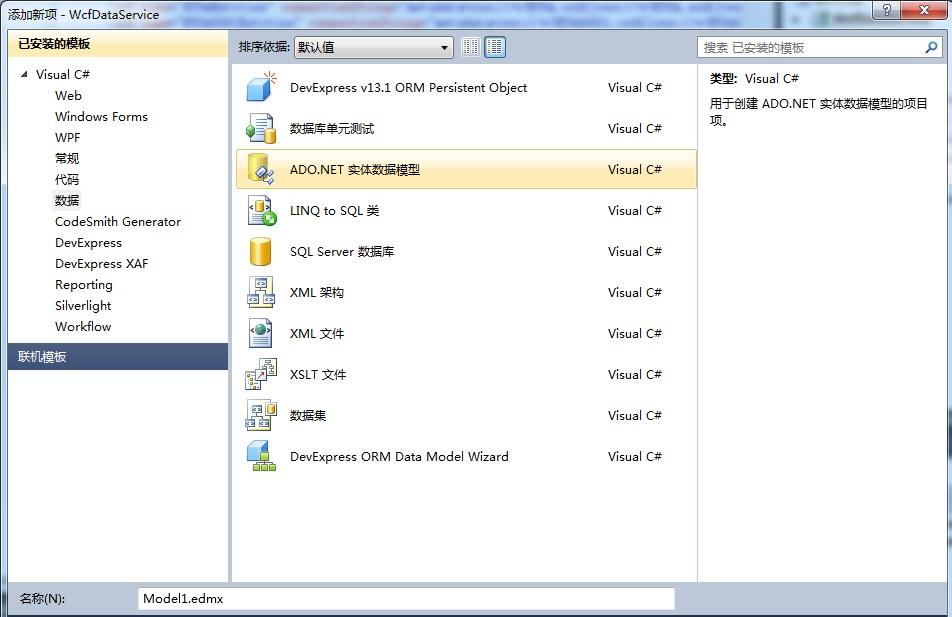The width and height of the screenshot is (952, 617).
Task: Switch to medium icons list view
Action: click(x=495, y=47)
